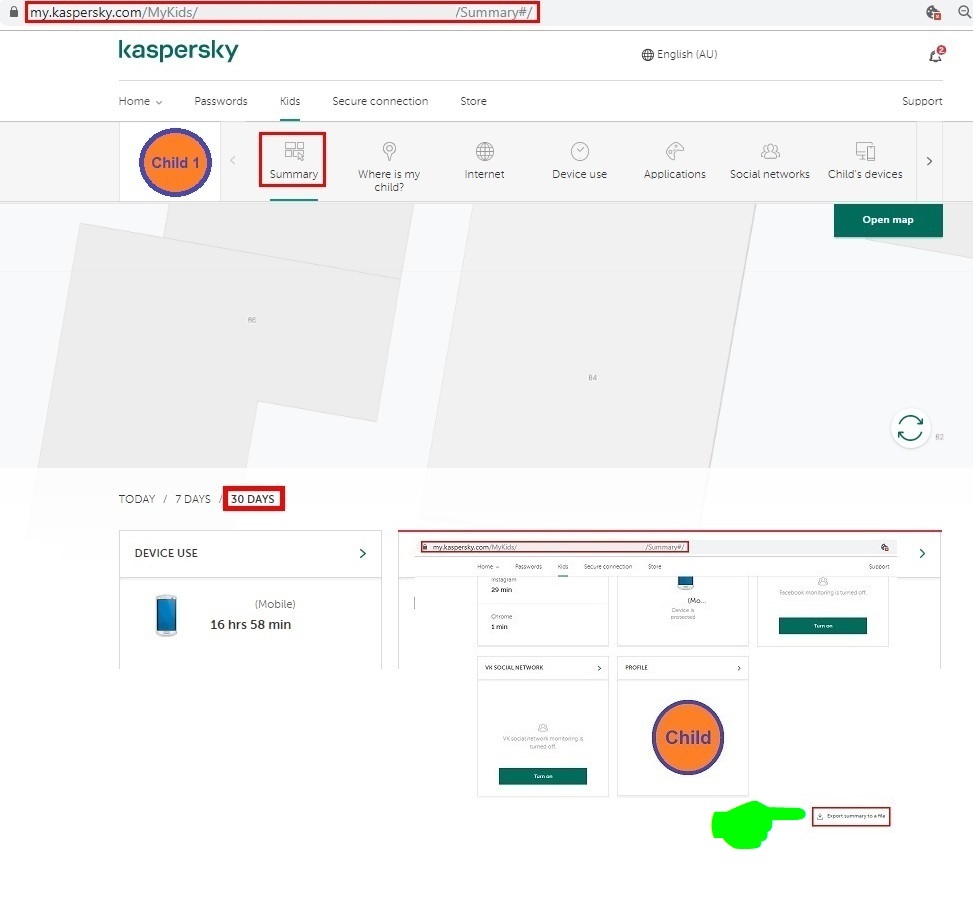Click the map refresh icon

tap(910, 428)
